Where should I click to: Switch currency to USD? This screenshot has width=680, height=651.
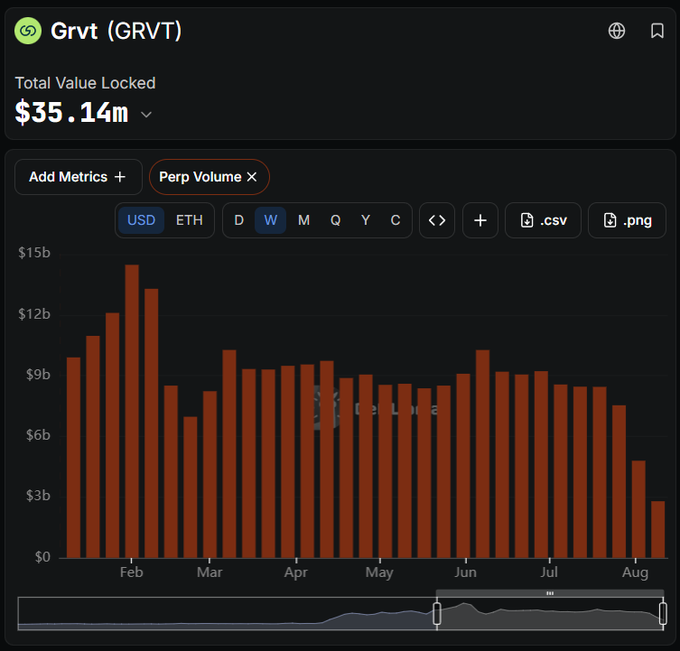tap(141, 220)
